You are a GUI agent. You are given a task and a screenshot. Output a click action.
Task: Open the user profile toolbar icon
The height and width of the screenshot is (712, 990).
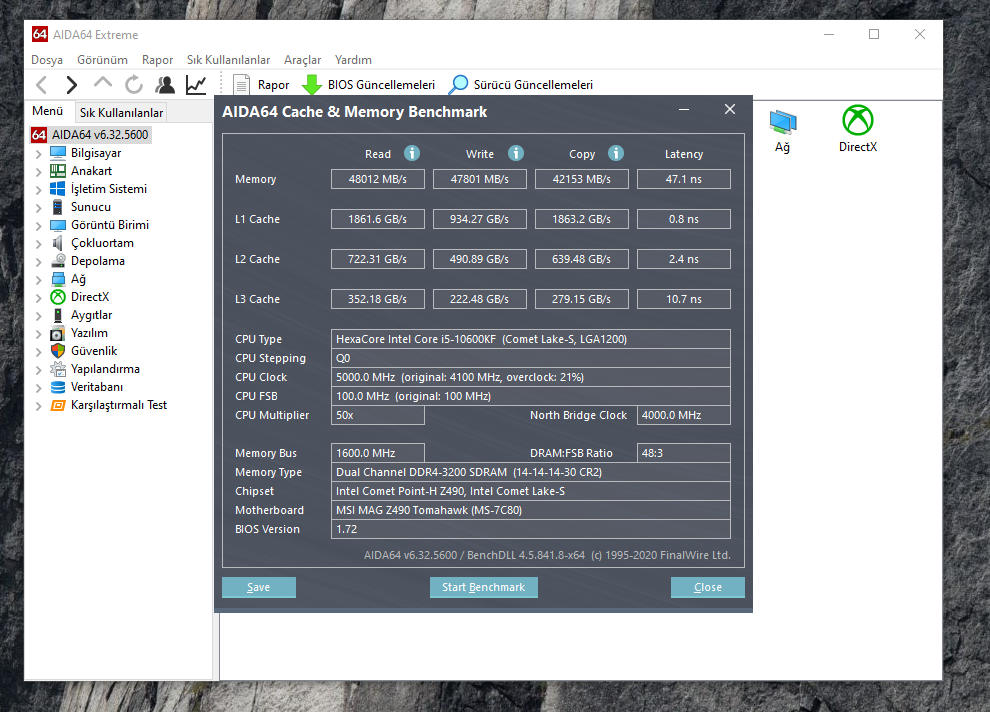tap(165, 85)
